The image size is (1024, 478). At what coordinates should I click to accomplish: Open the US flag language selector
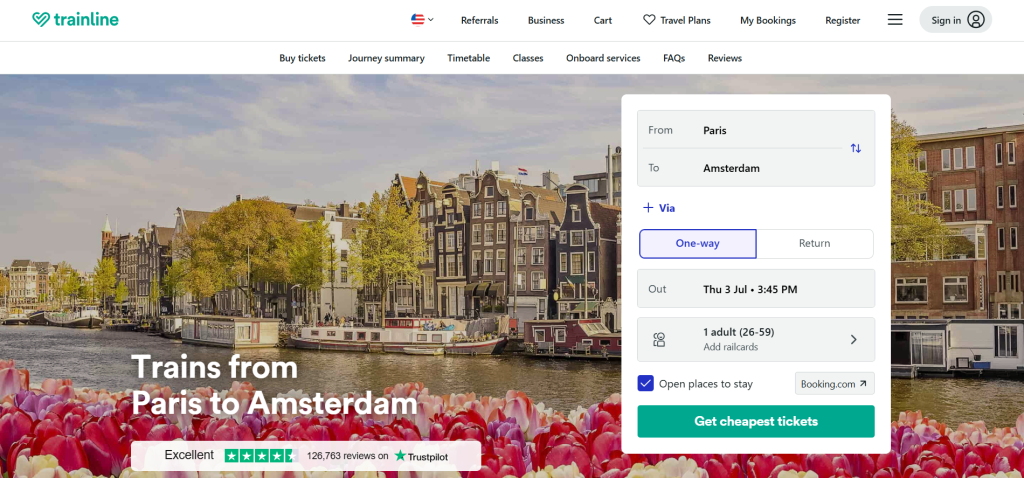point(423,20)
